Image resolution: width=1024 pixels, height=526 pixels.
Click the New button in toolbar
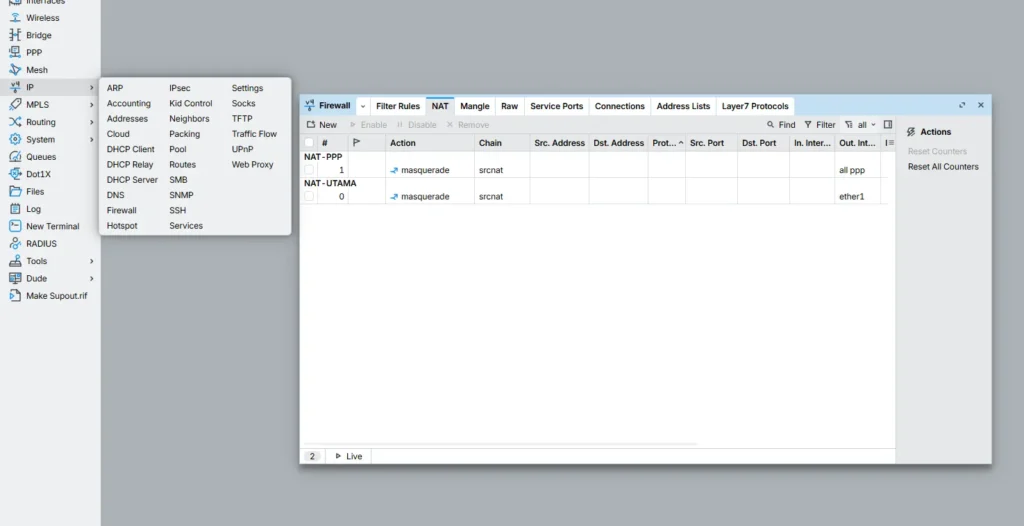click(322, 124)
